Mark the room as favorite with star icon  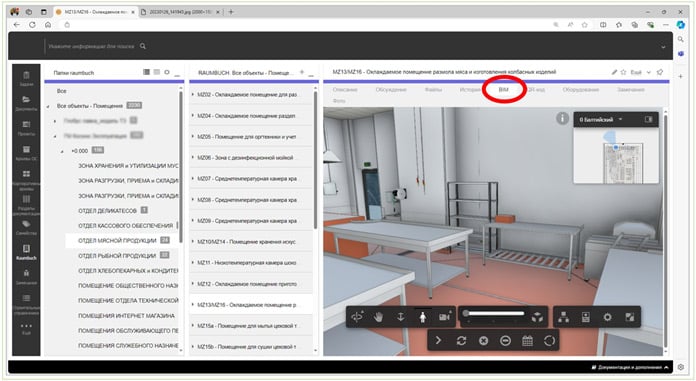(623, 72)
